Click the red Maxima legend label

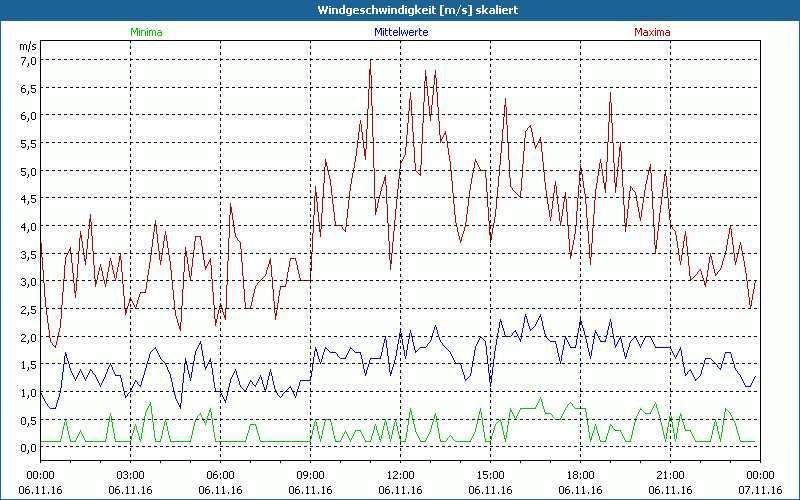653,32
